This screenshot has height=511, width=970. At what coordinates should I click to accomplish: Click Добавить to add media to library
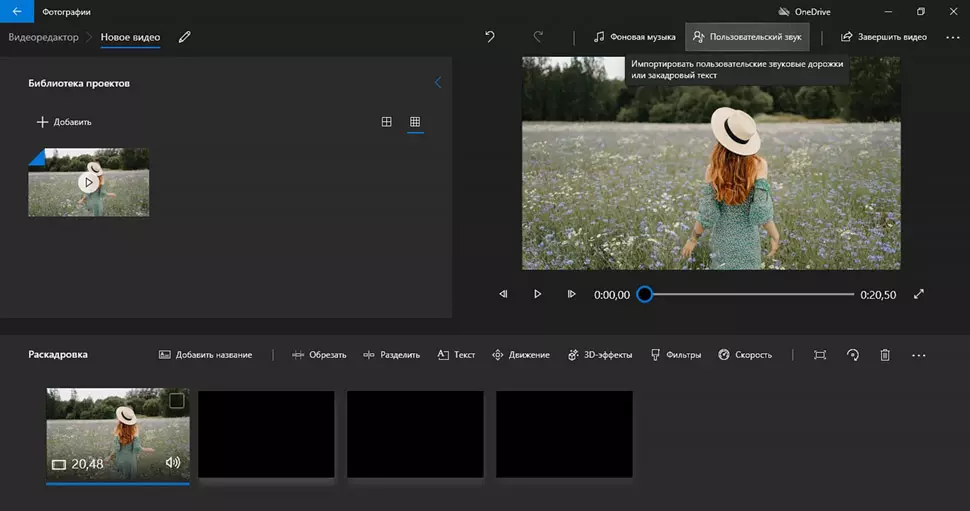[64, 122]
